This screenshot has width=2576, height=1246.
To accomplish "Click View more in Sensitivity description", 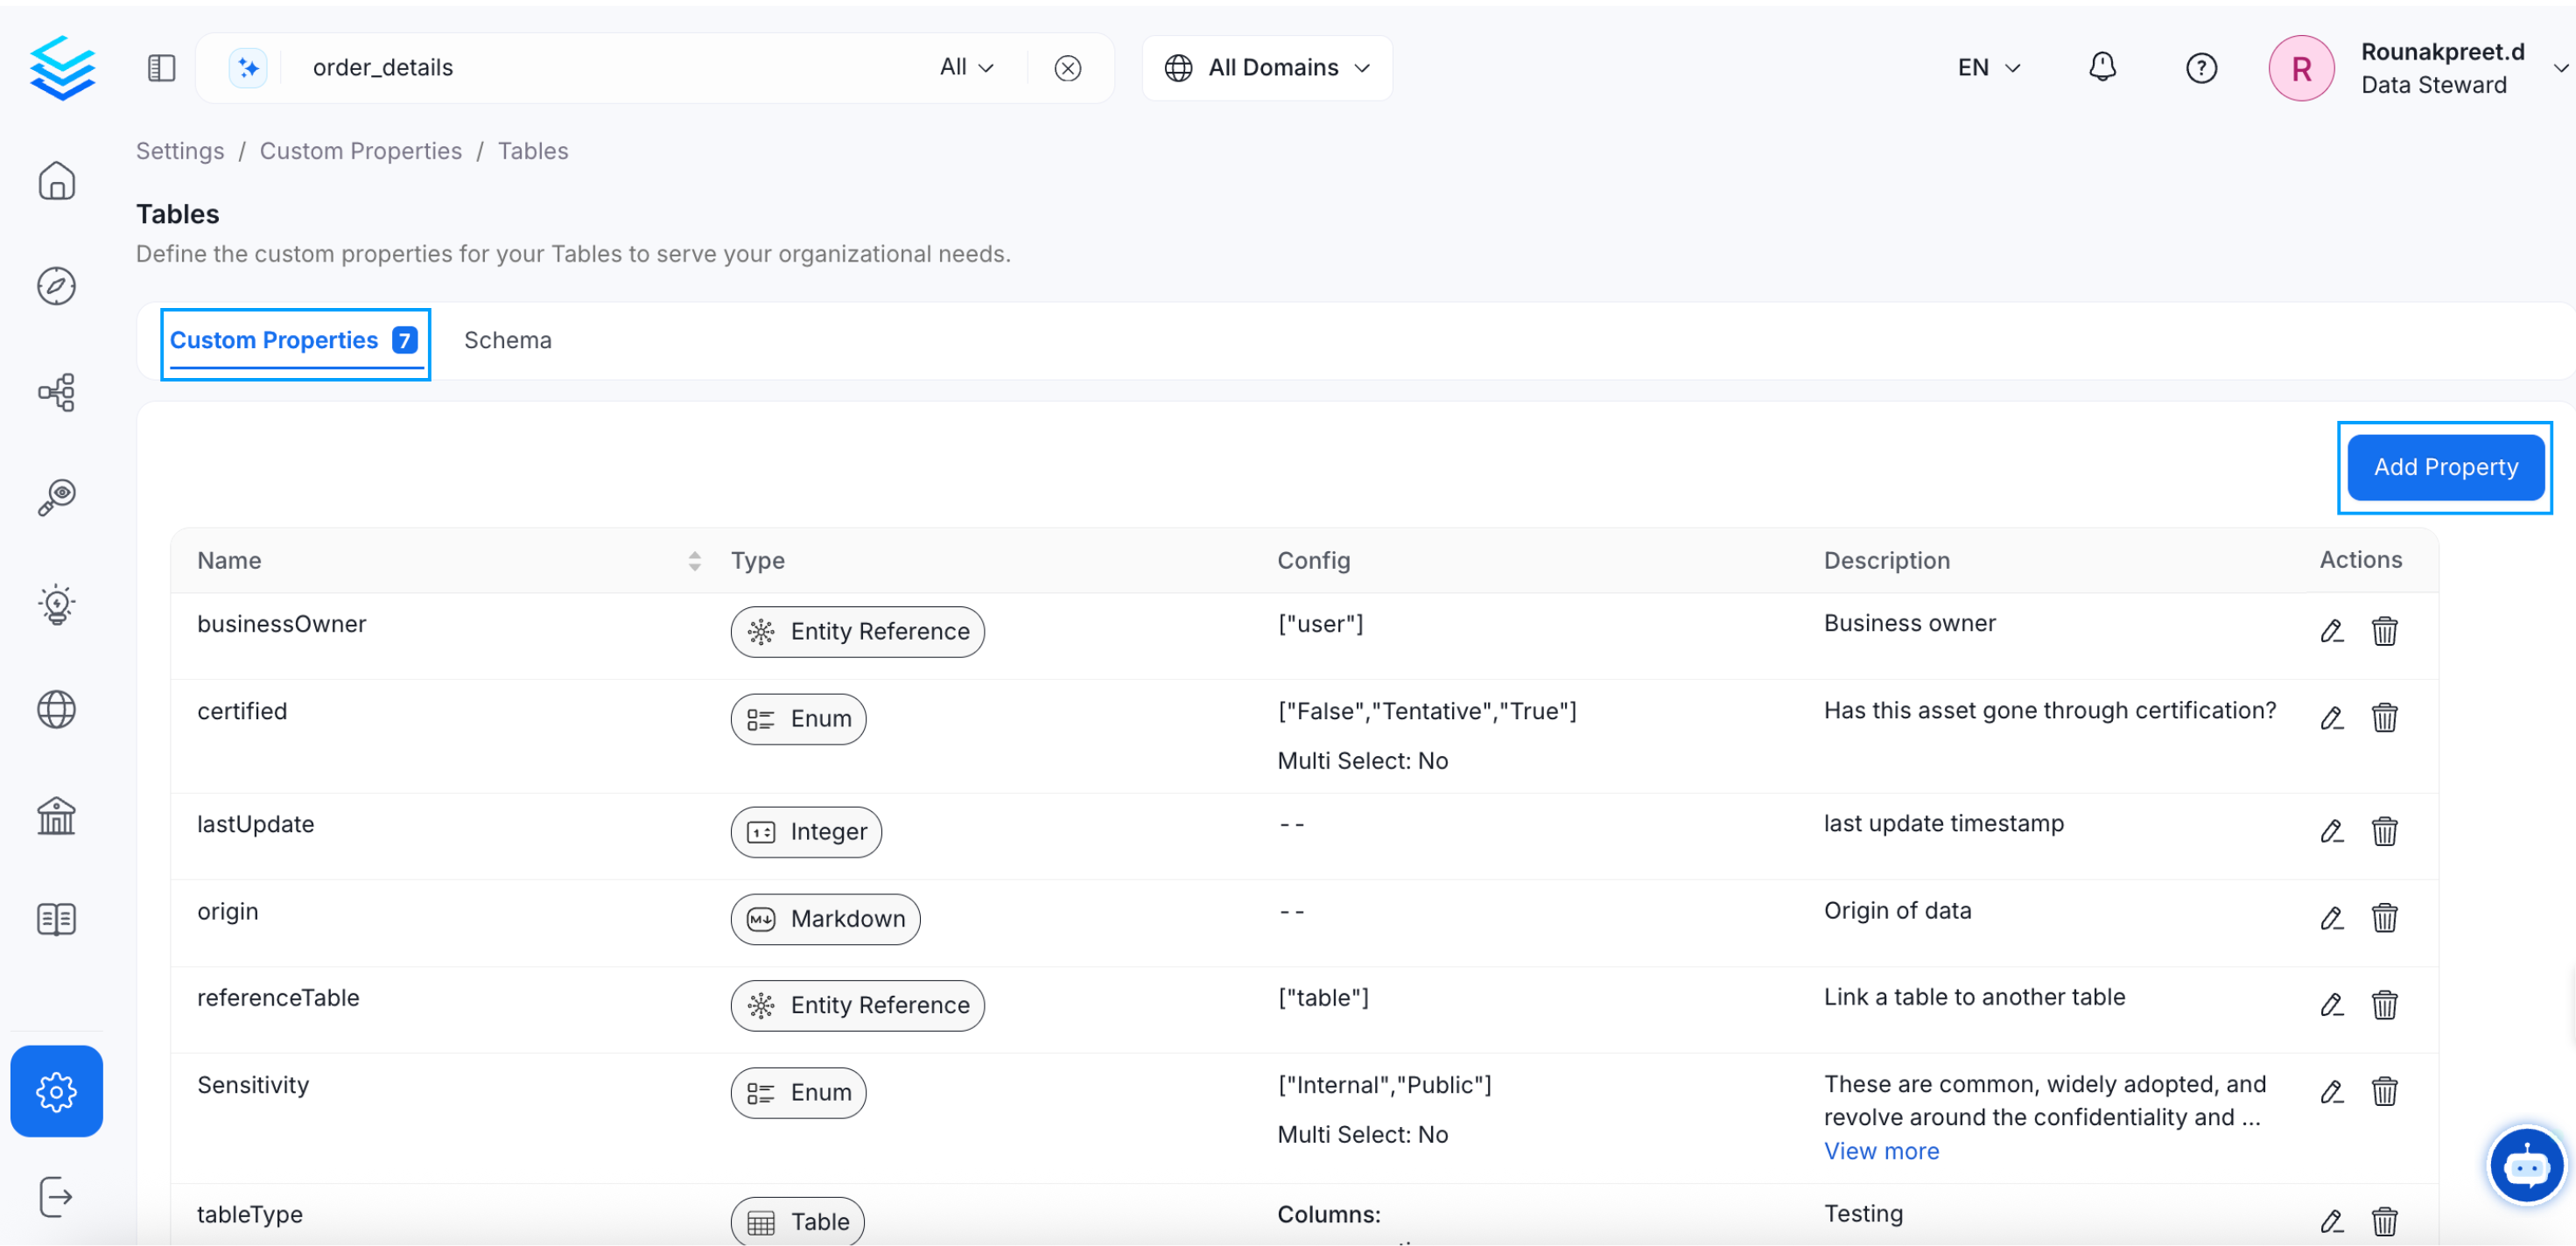I will point(1880,1151).
